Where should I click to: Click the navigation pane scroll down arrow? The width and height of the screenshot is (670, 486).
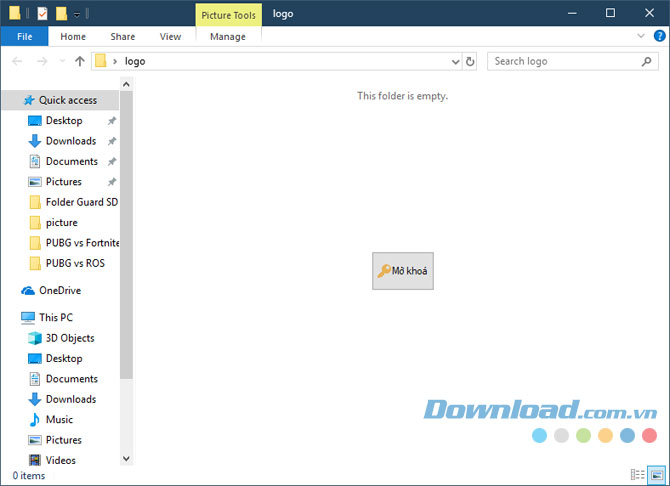coord(126,458)
